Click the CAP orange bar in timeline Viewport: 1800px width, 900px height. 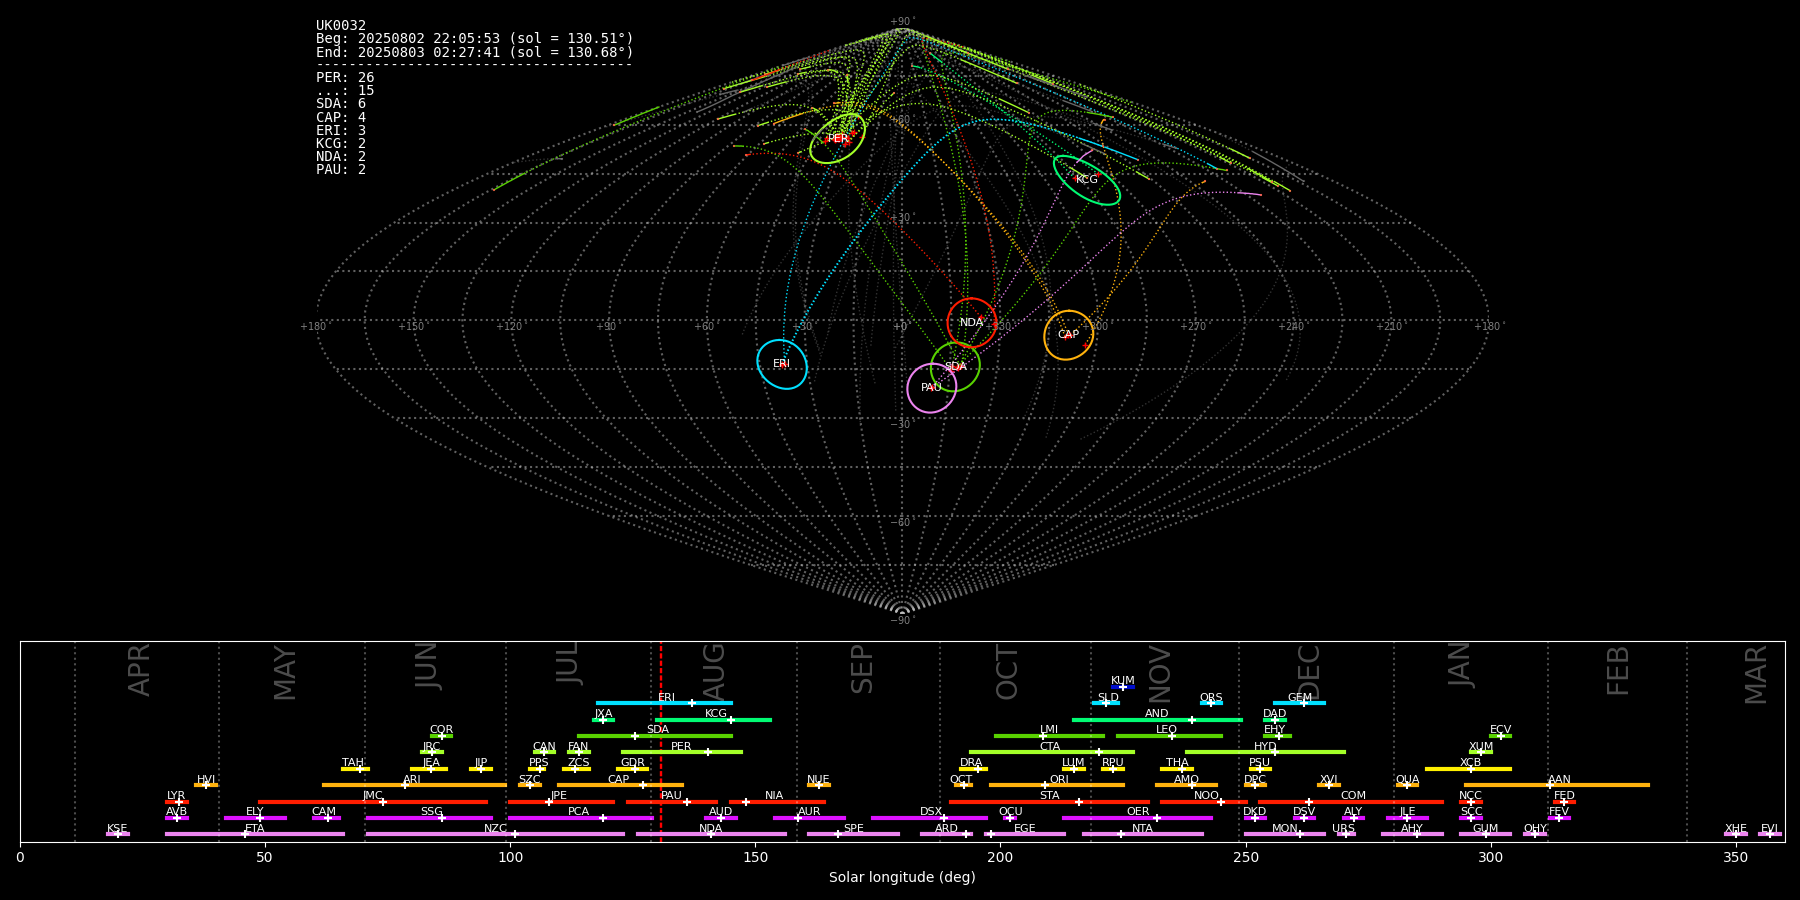pos(620,785)
